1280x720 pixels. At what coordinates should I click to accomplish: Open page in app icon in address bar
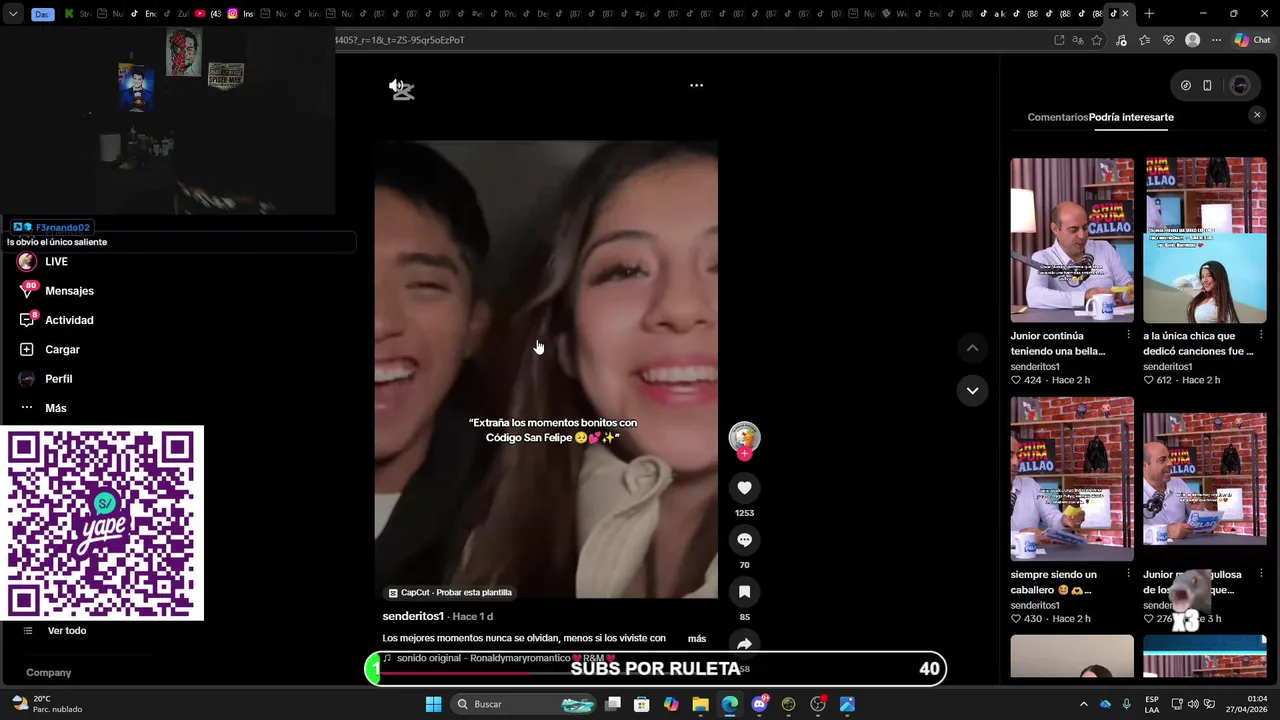[1059, 40]
